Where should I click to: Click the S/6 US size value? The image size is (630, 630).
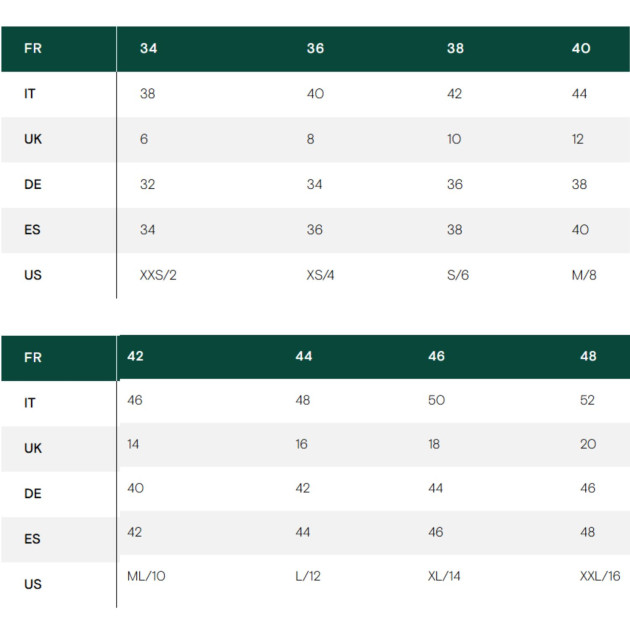coord(457,275)
